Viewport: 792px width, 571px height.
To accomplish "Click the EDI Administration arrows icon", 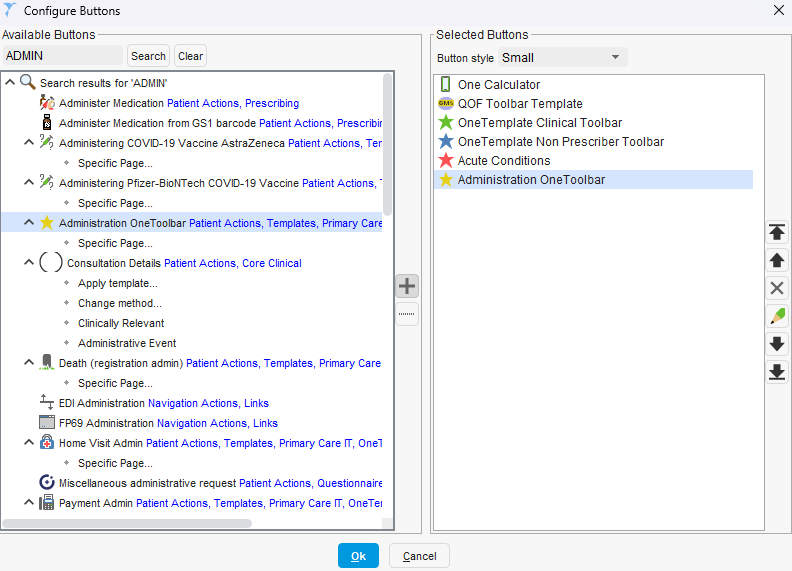I will click(47, 403).
